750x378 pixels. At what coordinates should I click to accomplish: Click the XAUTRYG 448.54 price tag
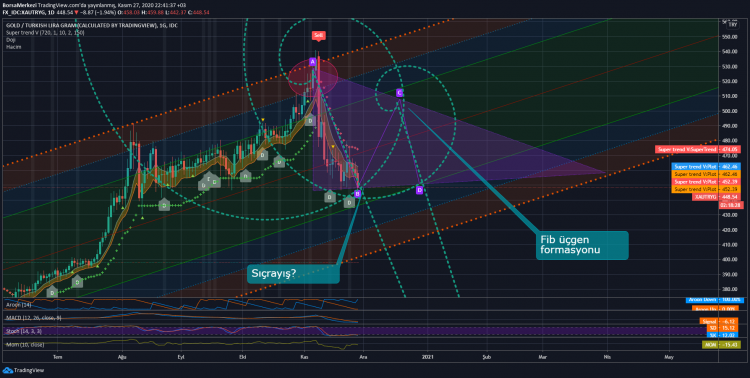coord(716,197)
